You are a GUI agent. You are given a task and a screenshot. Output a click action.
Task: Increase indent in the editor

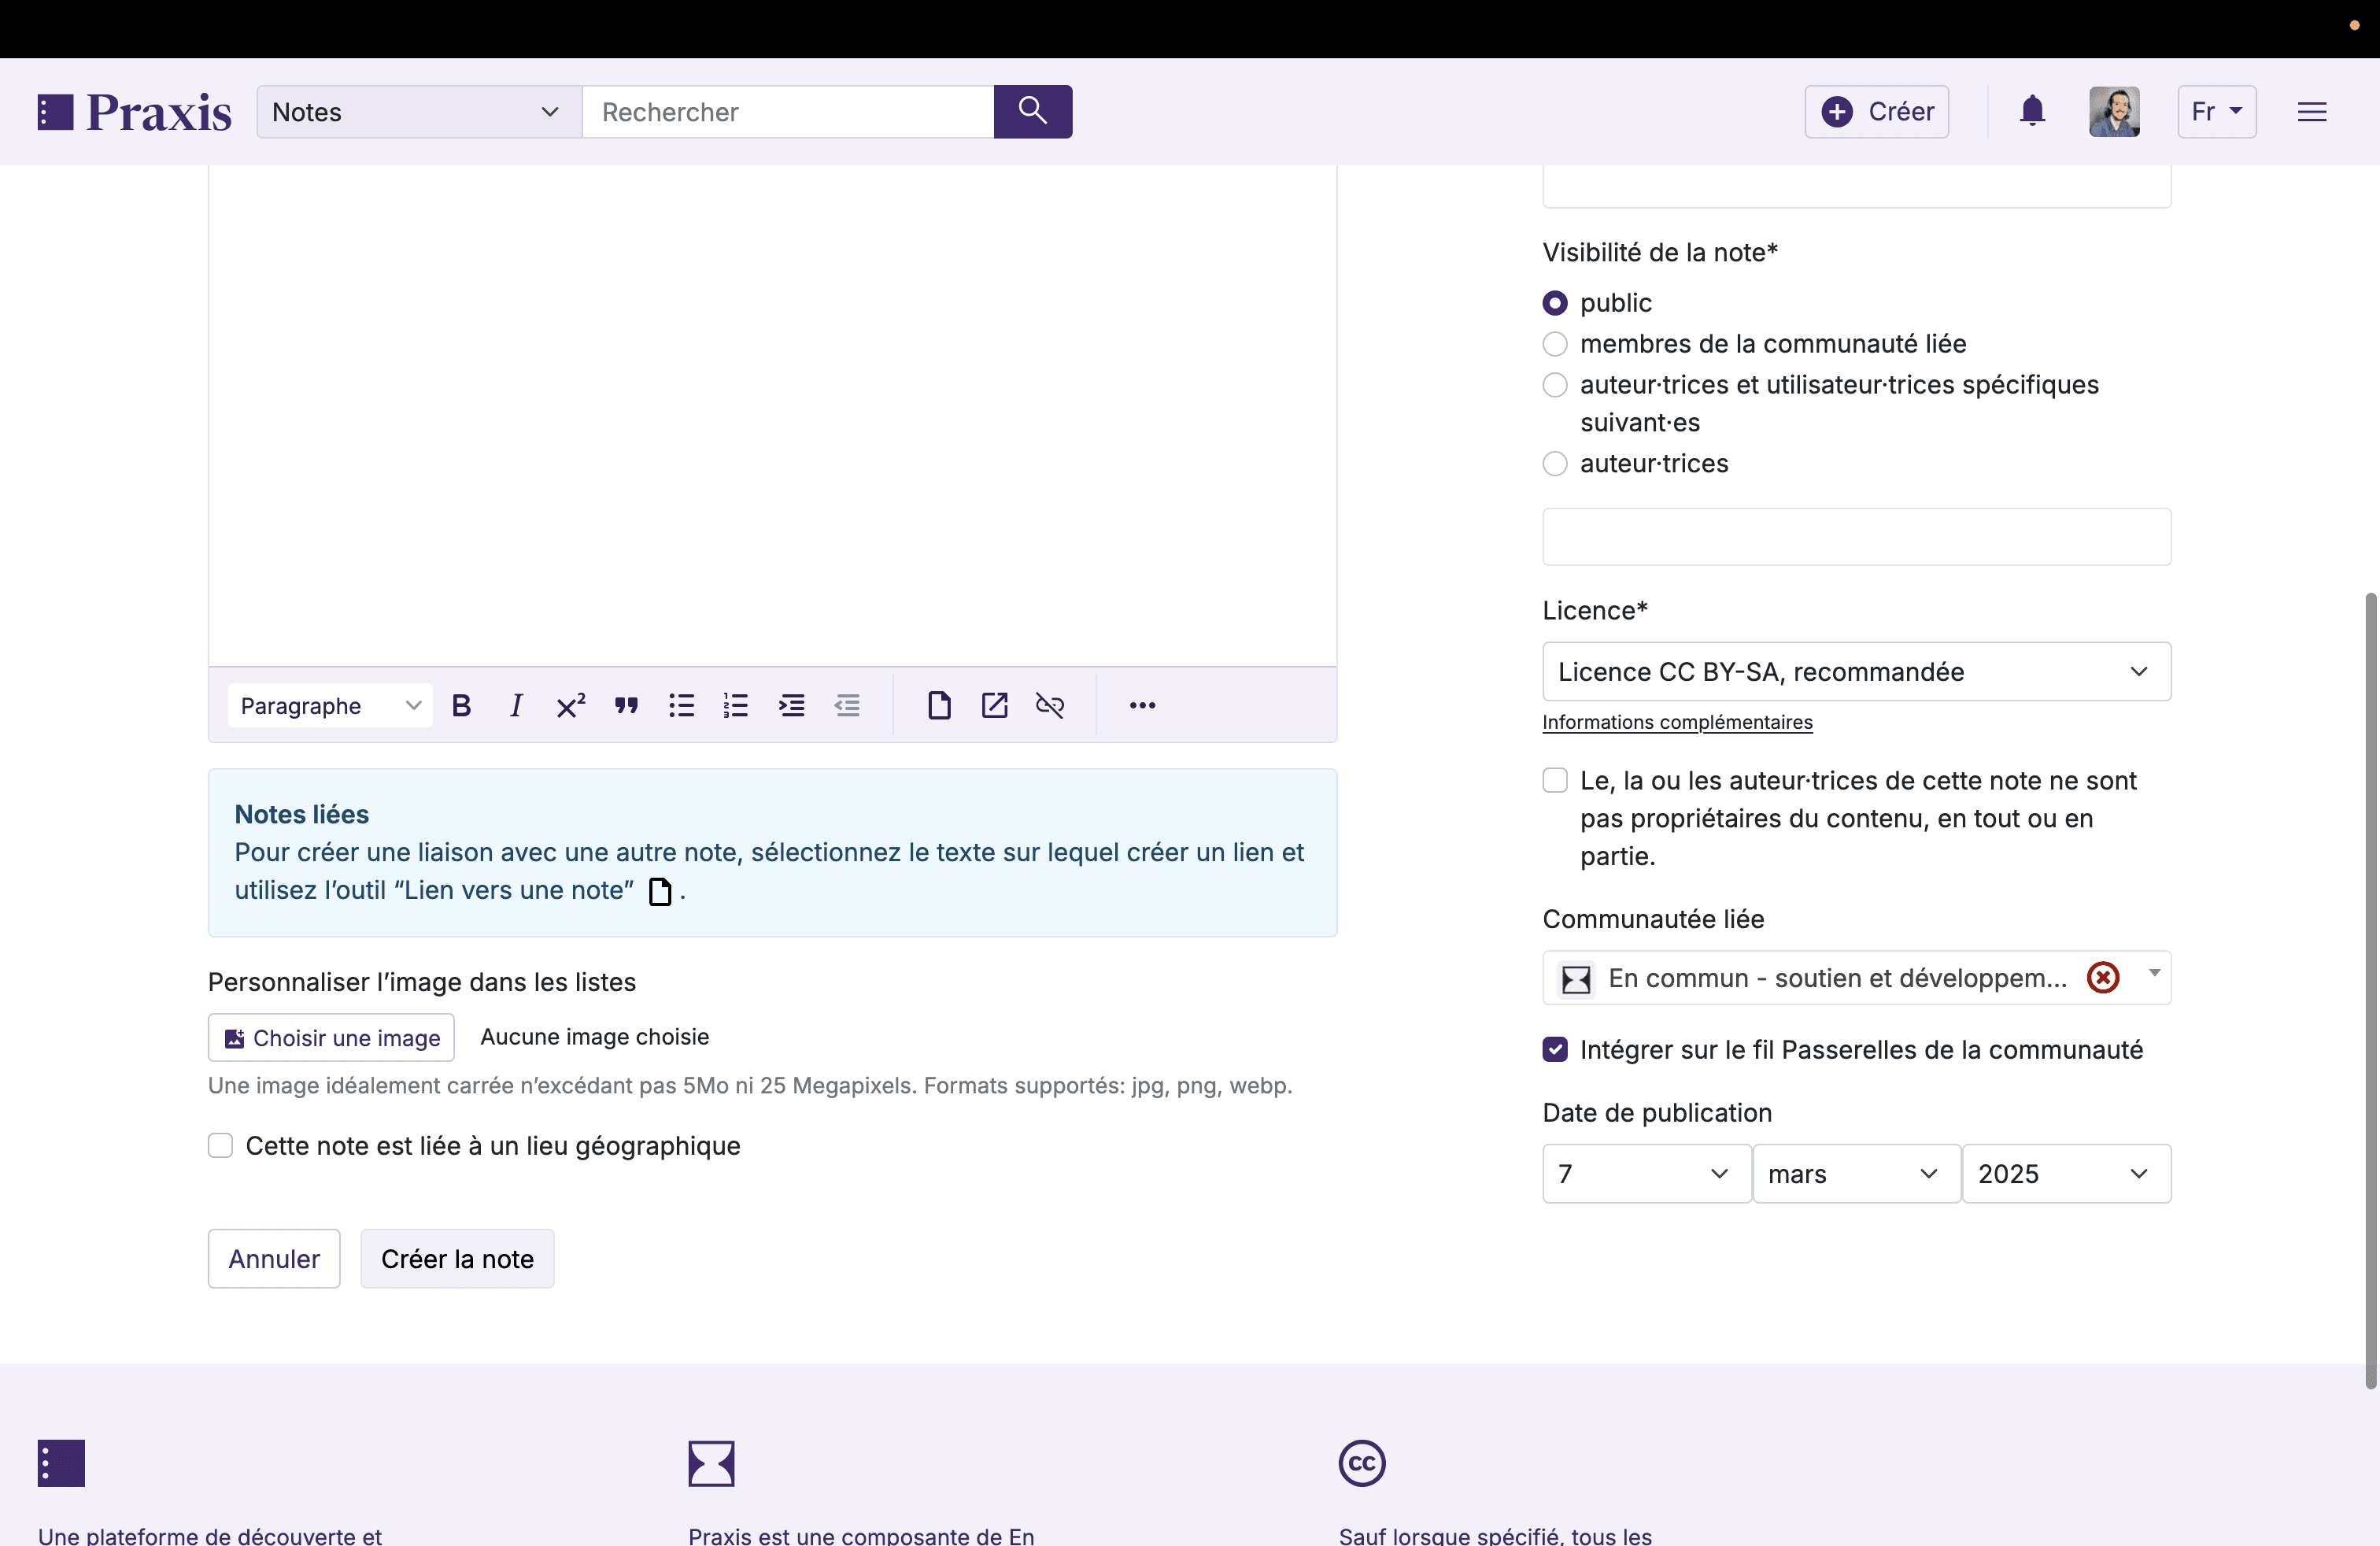[x=792, y=705]
